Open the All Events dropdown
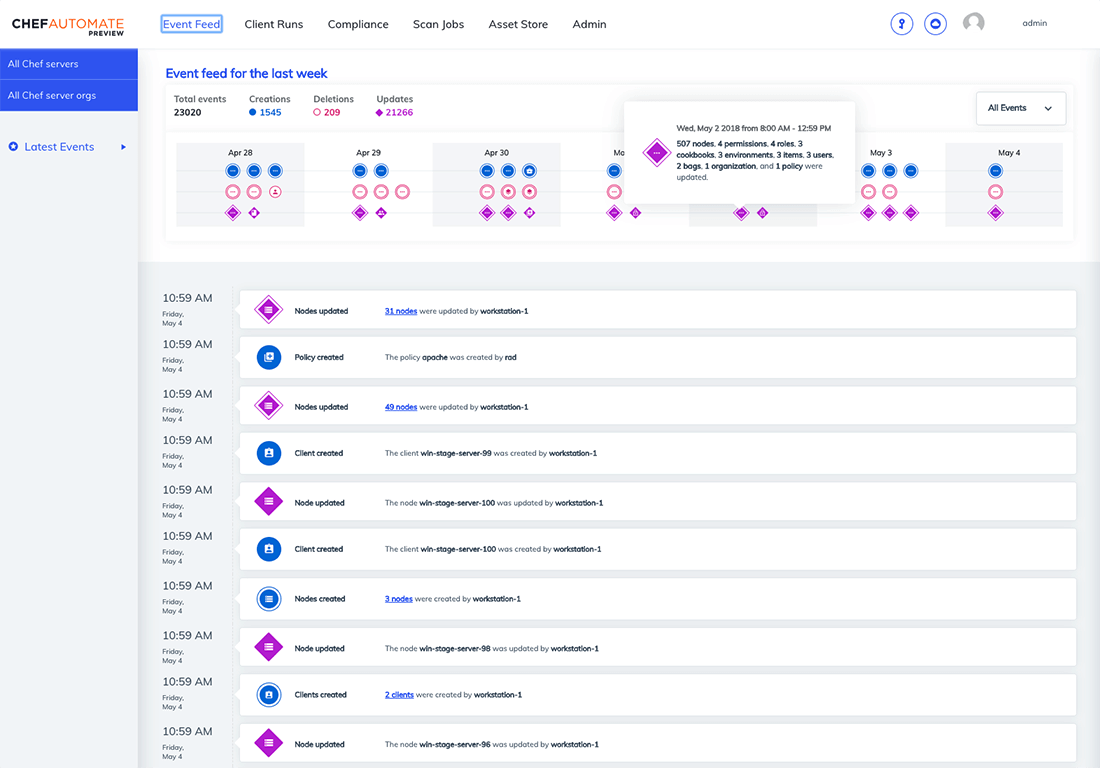The height and width of the screenshot is (768, 1100). click(1020, 108)
